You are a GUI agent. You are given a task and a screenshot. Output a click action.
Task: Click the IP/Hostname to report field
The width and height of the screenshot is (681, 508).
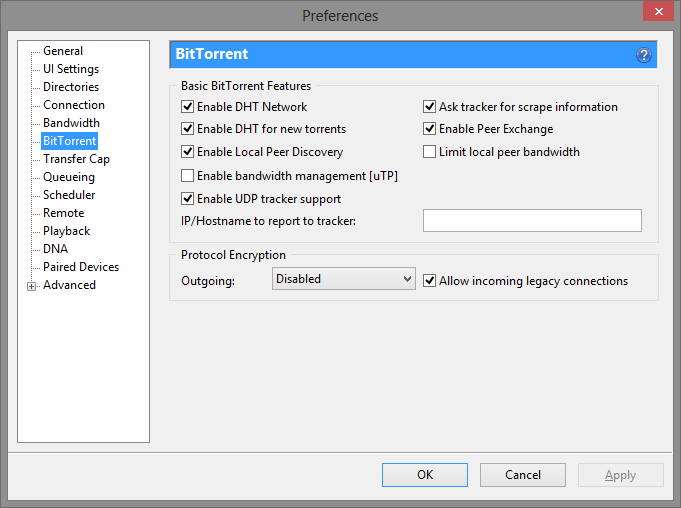532,221
